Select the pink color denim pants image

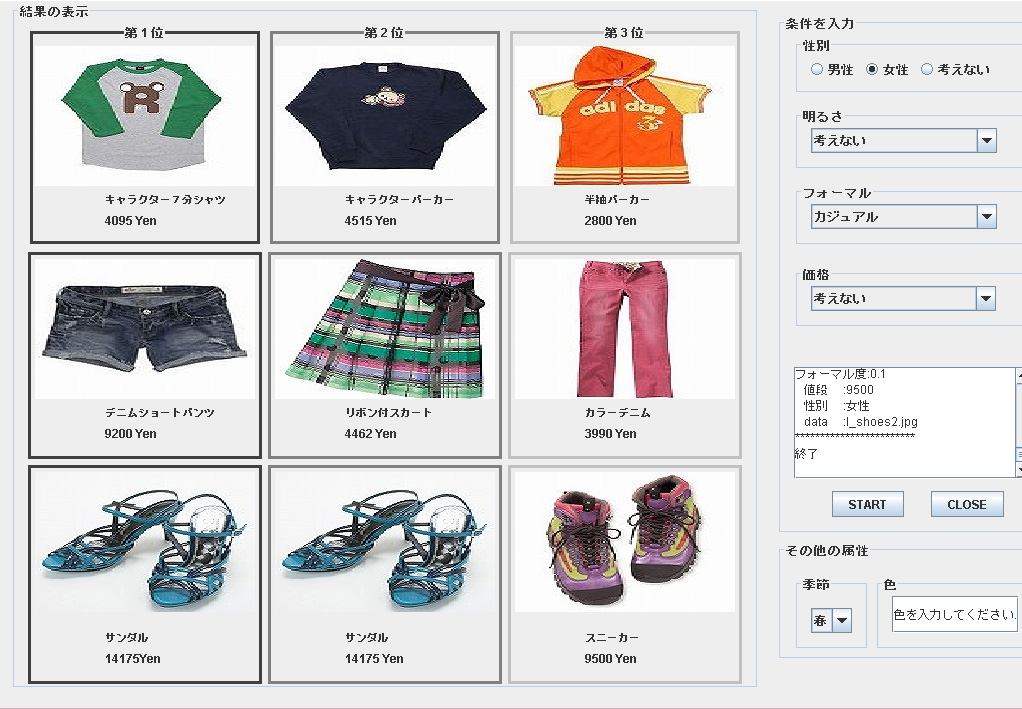click(624, 328)
